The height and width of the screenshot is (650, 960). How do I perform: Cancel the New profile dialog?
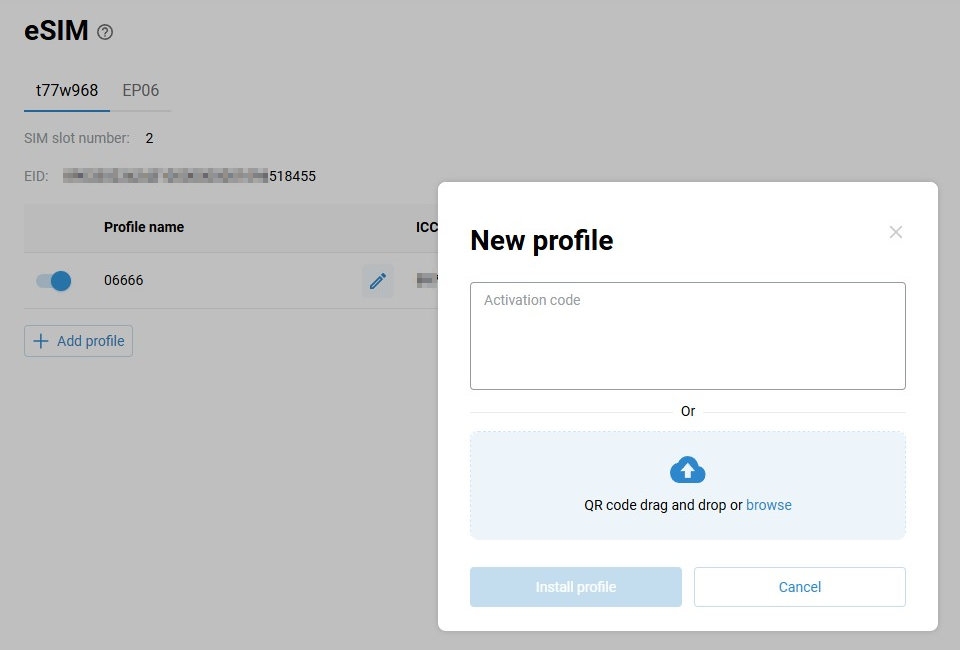(800, 587)
